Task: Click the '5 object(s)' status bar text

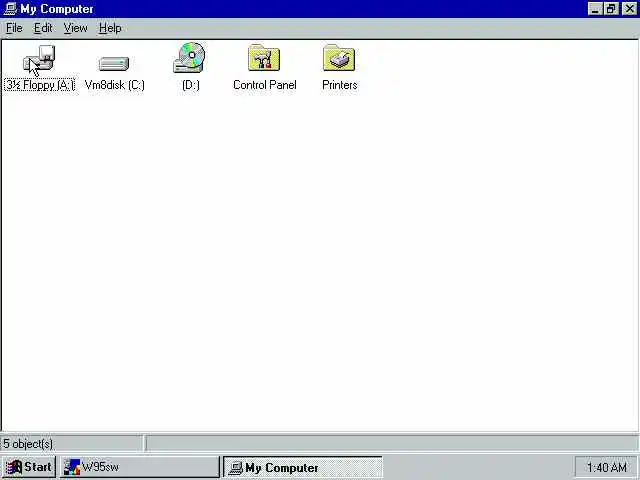Action: tap(28, 444)
